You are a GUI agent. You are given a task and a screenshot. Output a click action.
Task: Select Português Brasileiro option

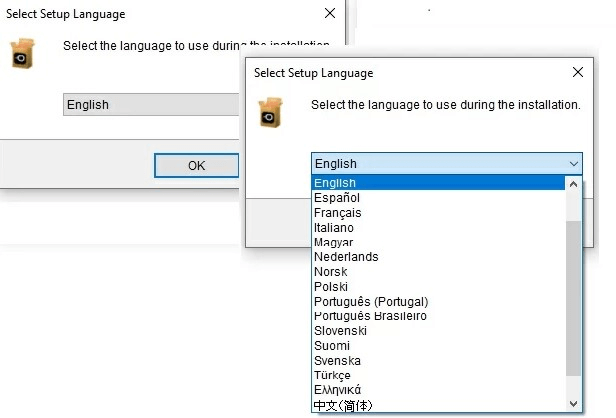pos(370,316)
